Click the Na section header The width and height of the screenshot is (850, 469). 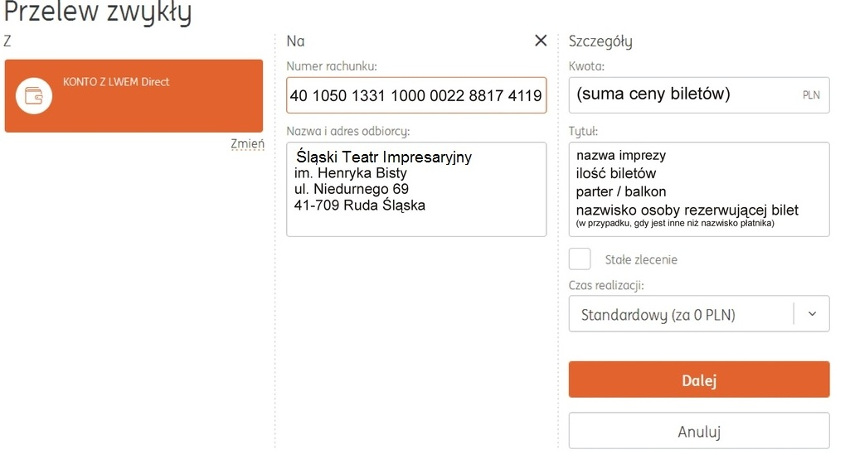(x=295, y=41)
